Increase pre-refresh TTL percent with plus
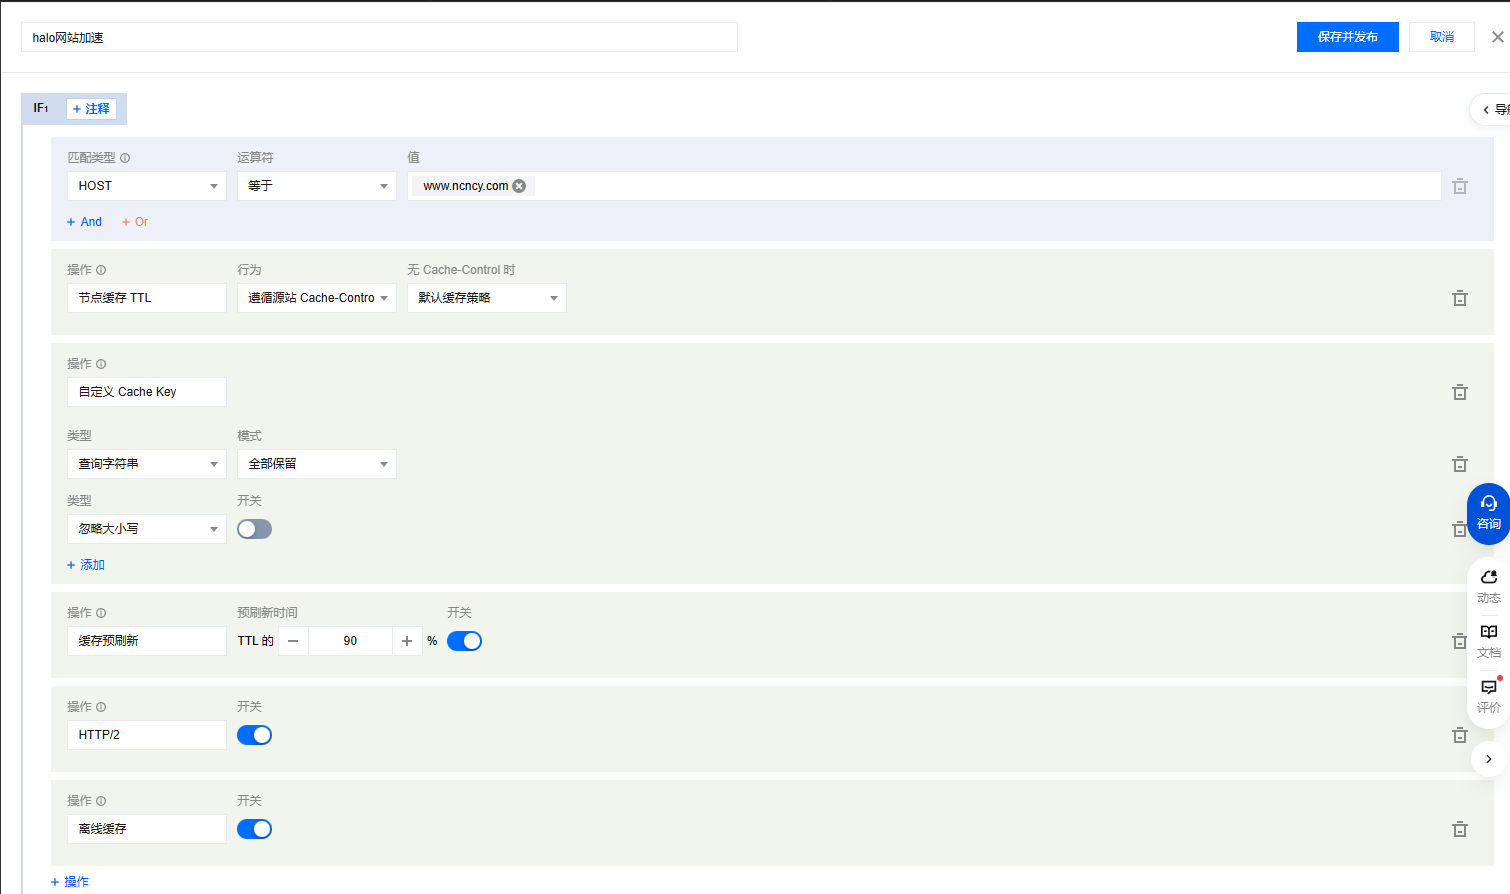Viewport: 1510px width, 894px height. tap(407, 641)
